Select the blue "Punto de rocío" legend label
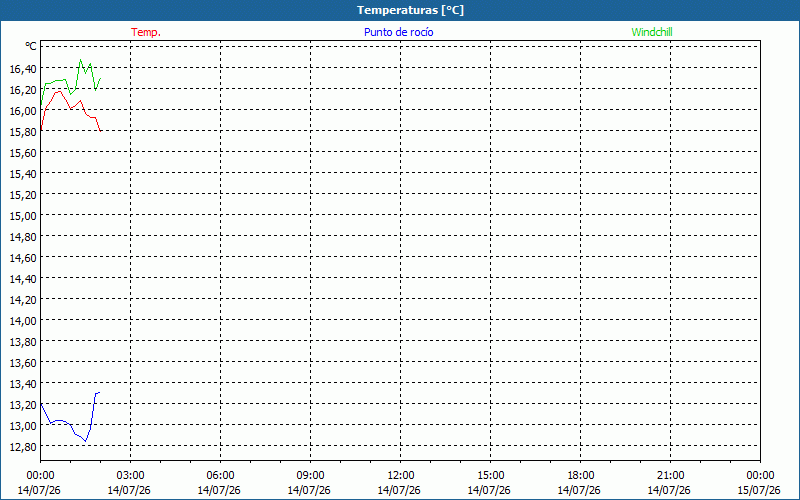 point(398,32)
